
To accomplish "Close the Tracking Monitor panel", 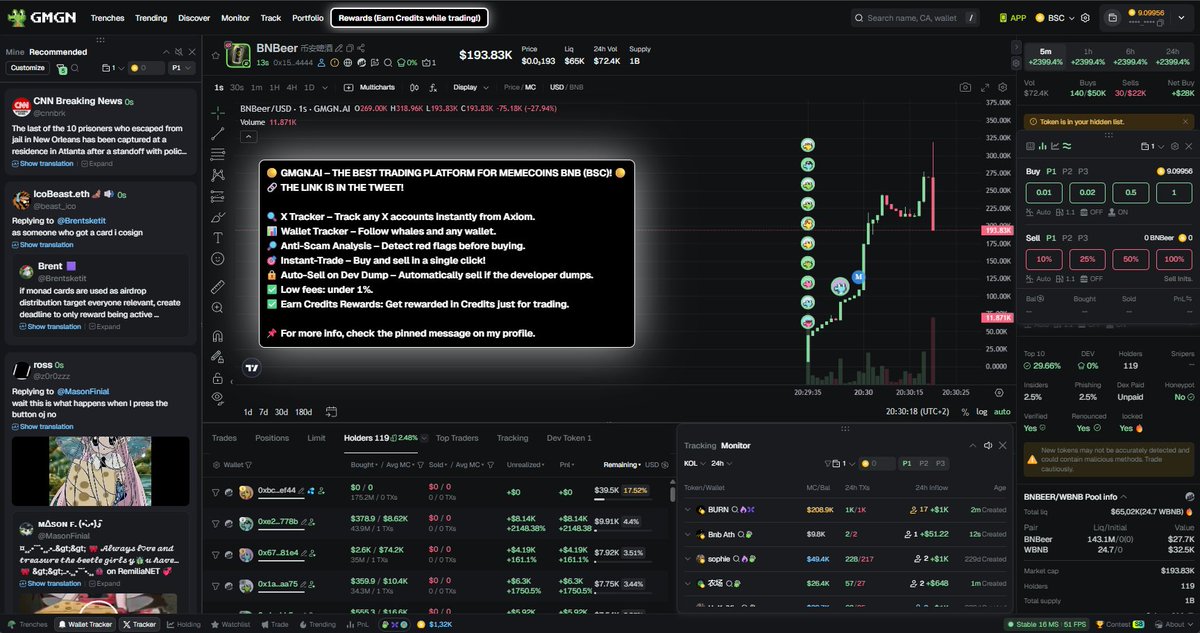I will 1003,445.
